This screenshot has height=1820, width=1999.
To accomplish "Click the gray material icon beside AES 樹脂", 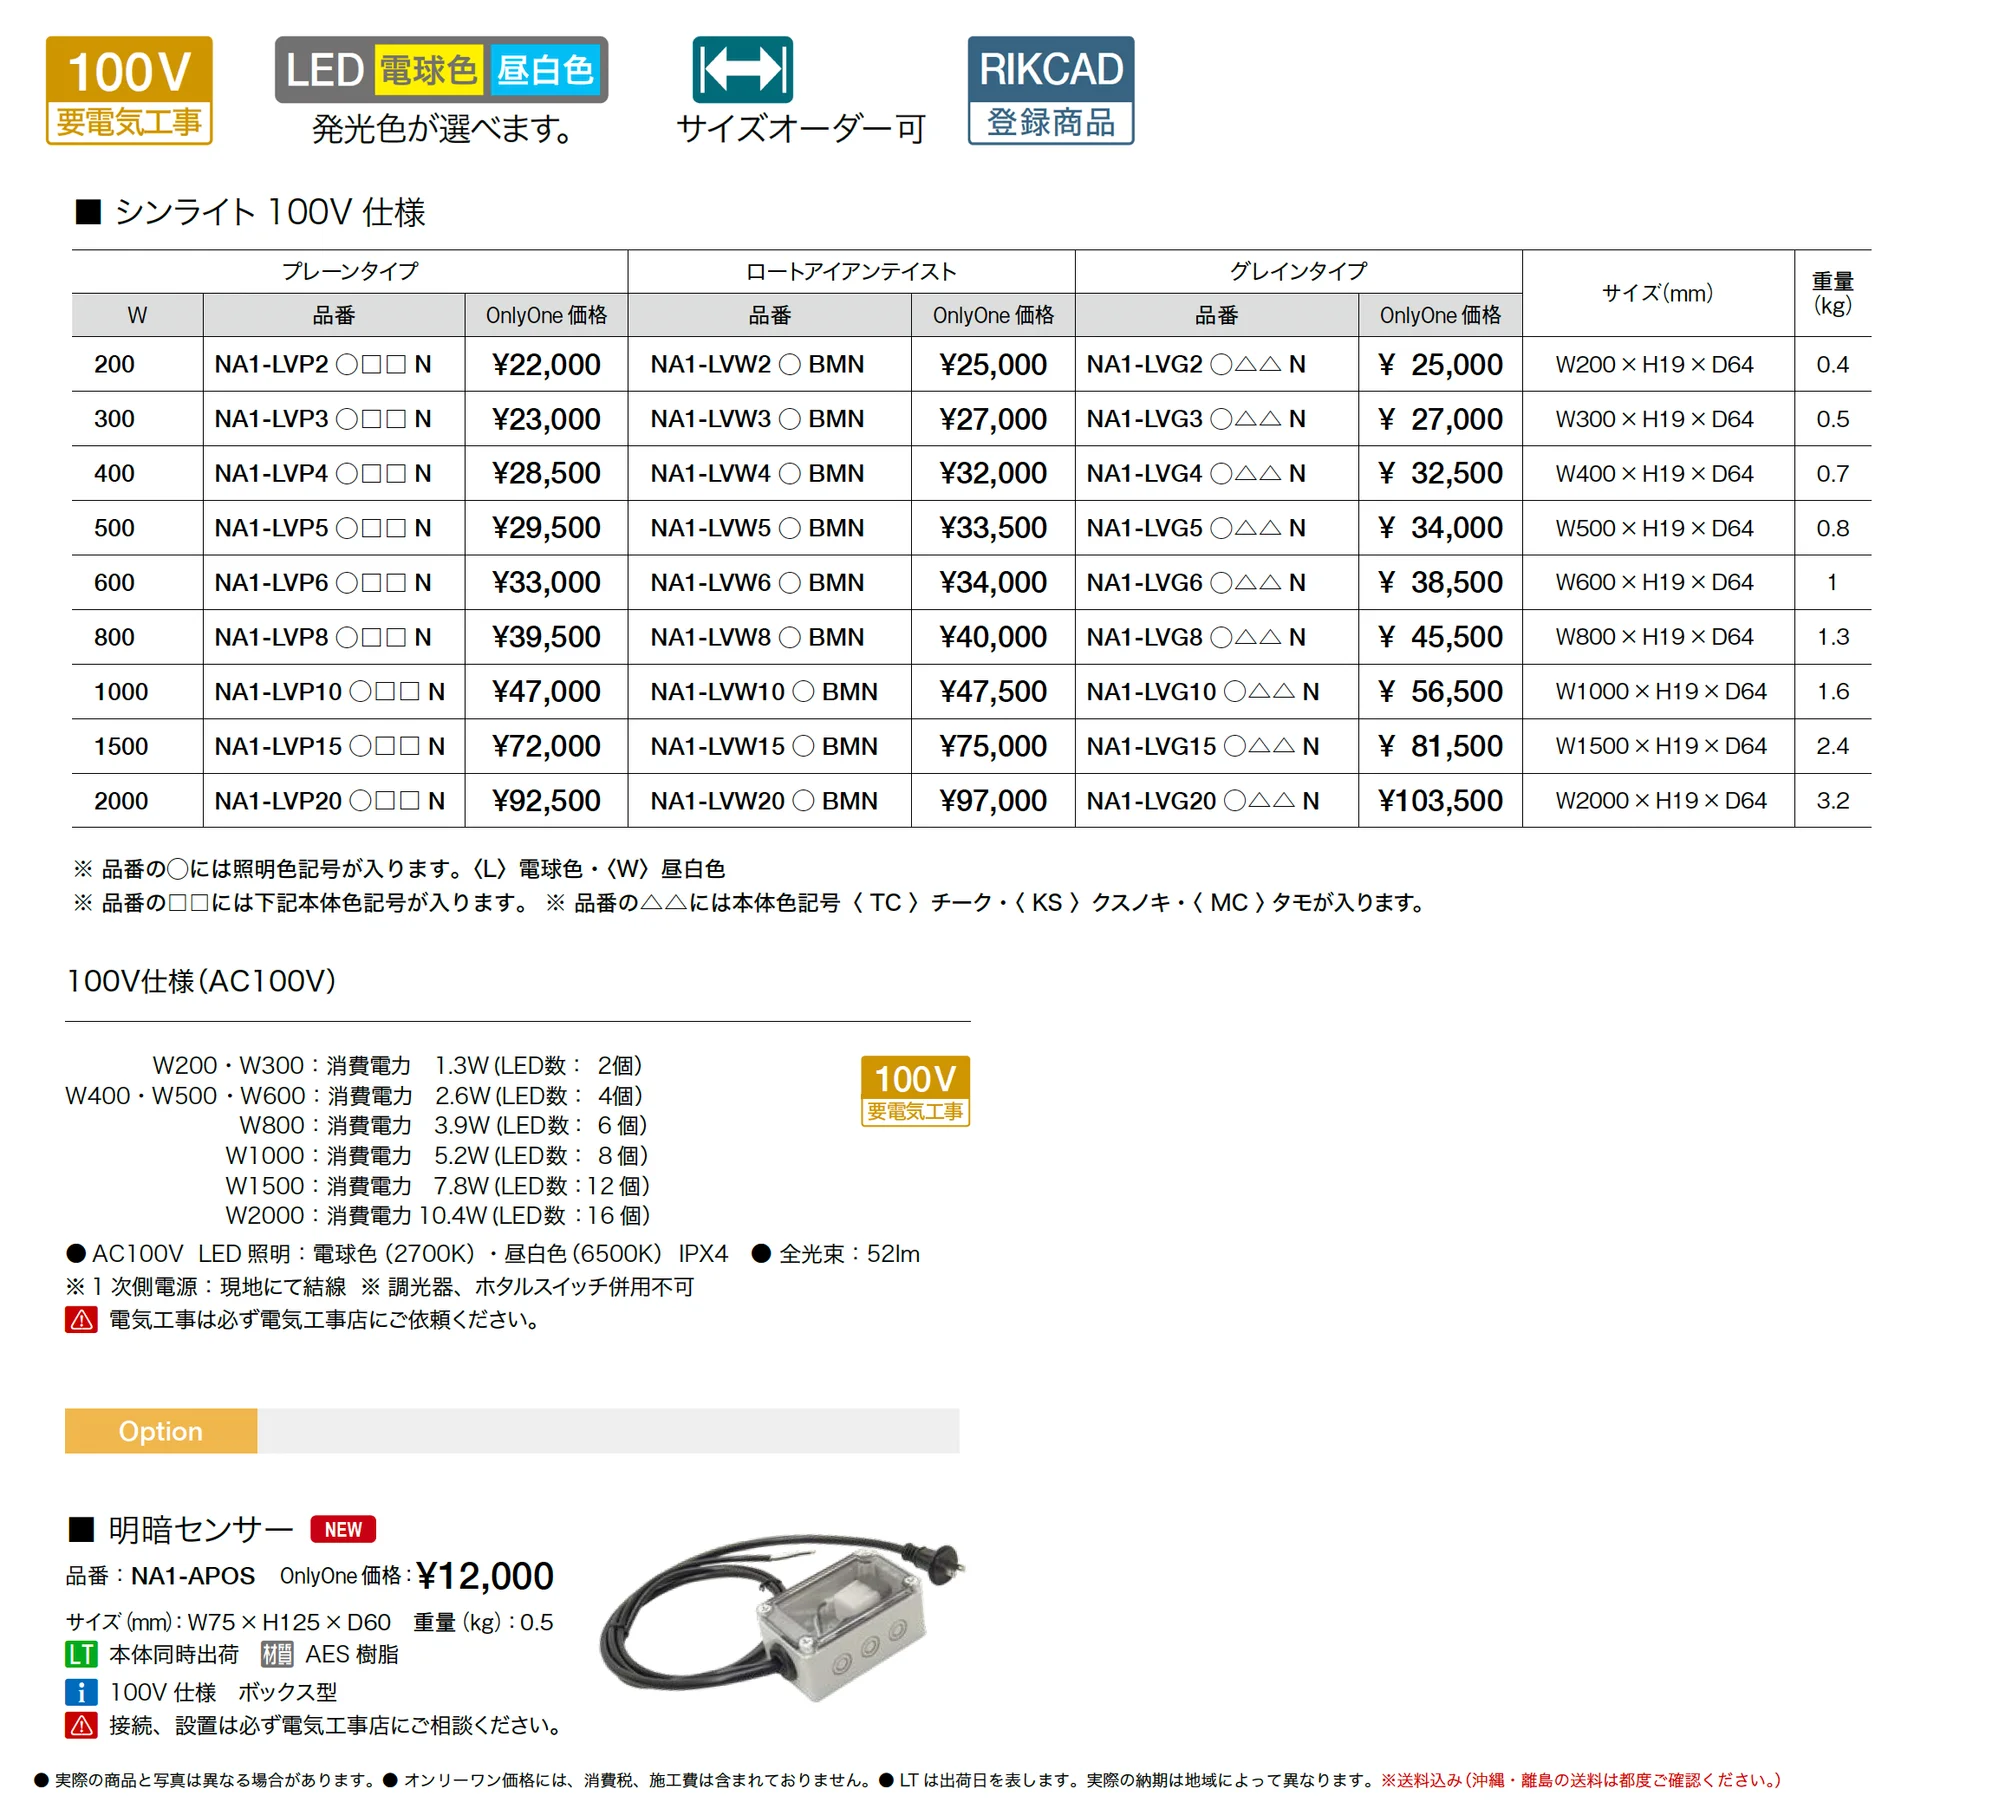I will [x=277, y=1655].
